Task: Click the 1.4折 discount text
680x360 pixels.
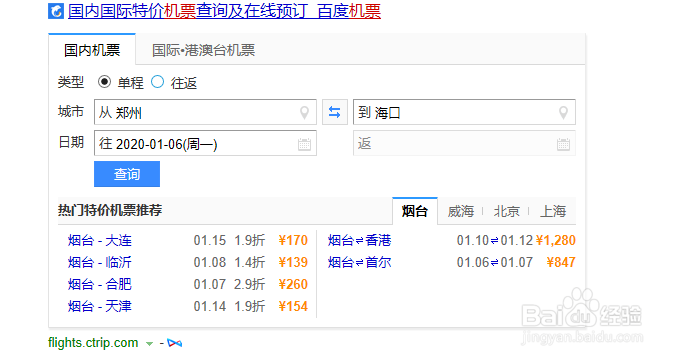Action: (249, 262)
